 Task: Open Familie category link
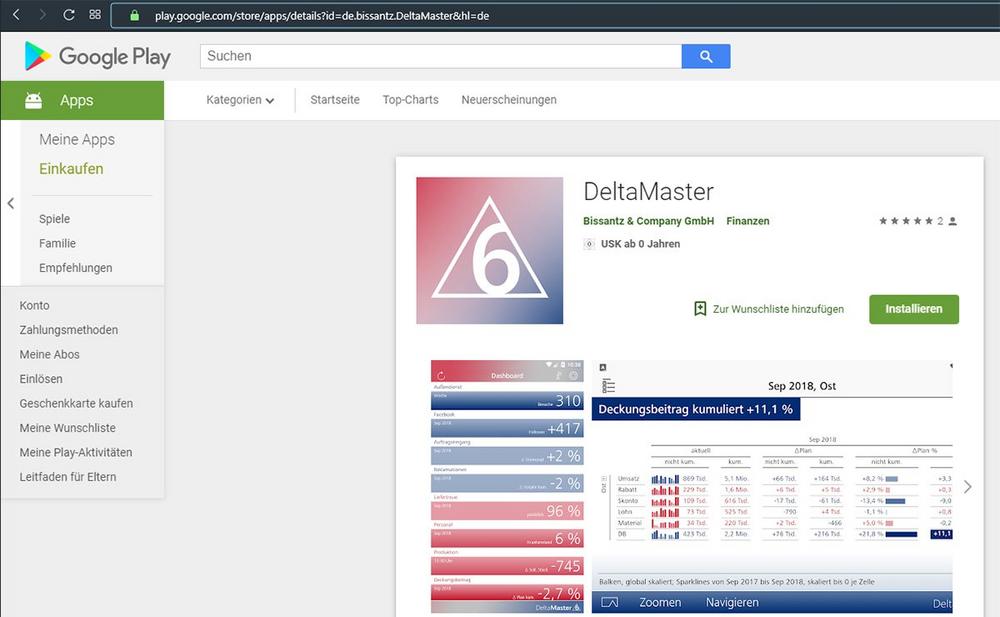pos(57,243)
